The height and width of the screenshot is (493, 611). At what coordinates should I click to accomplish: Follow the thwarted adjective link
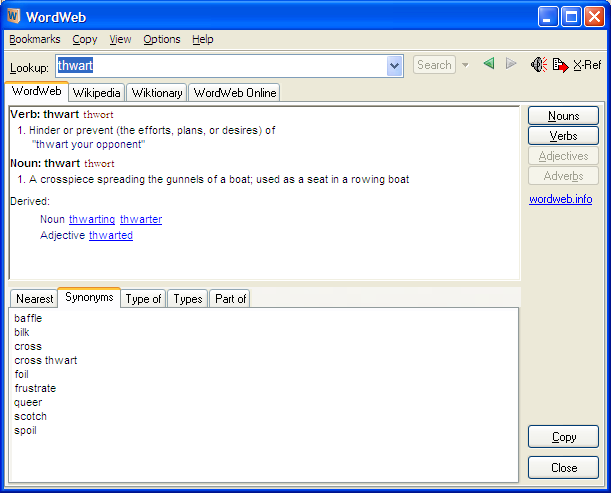click(x=111, y=235)
